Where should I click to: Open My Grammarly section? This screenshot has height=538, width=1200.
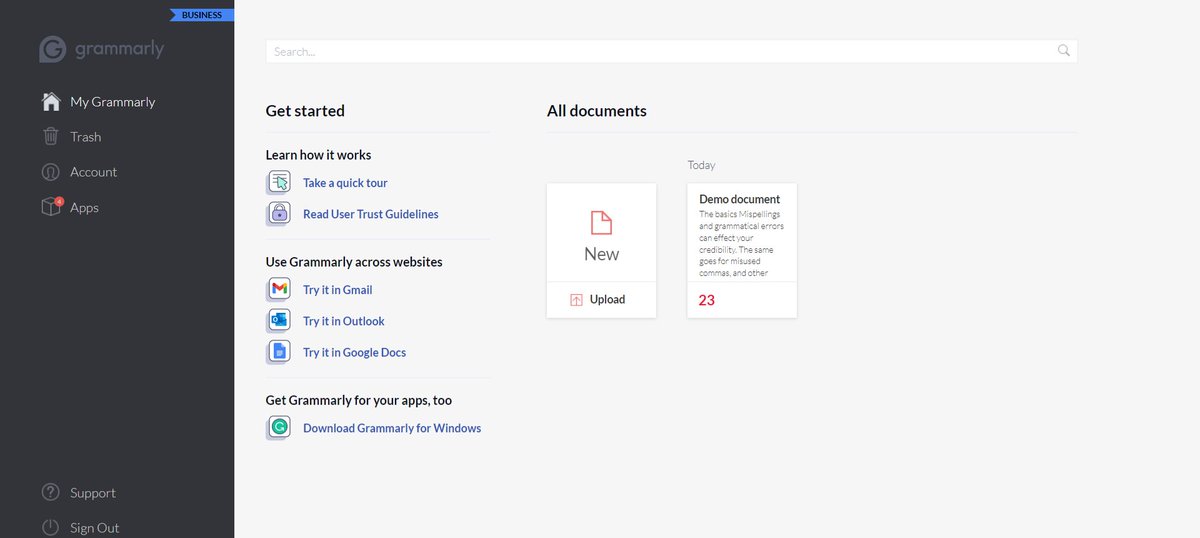pos(112,102)
